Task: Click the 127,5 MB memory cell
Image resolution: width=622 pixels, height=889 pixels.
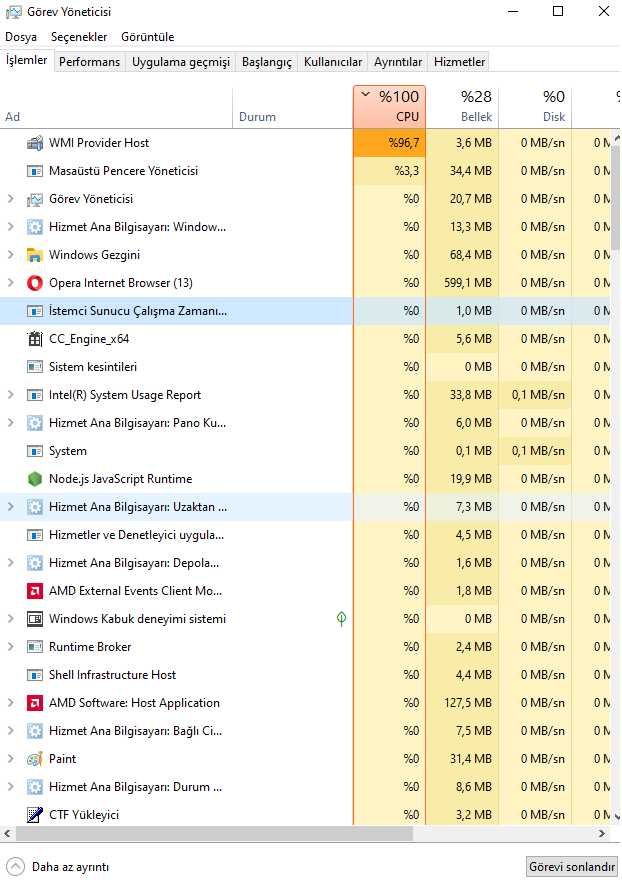Action: coord(462,703)
